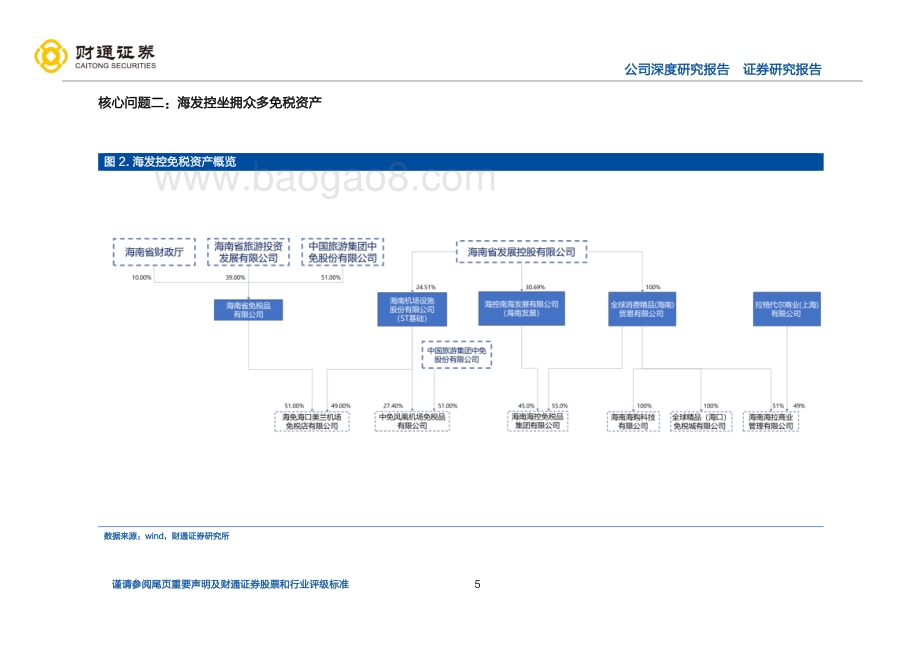Select the 中免凤凰机场免税品有限公司 box
The image size is (920, 651).
click(412, 422)
